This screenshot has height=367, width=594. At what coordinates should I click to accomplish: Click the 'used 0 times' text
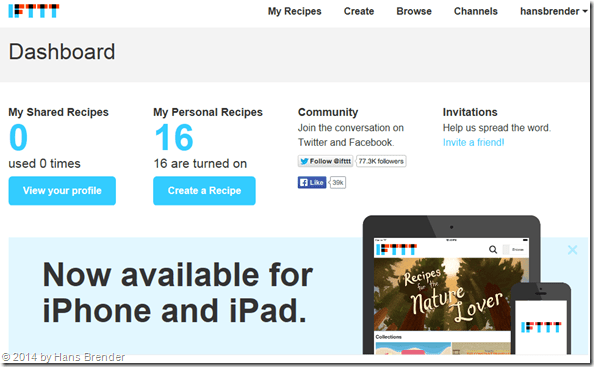pos(44,164)
